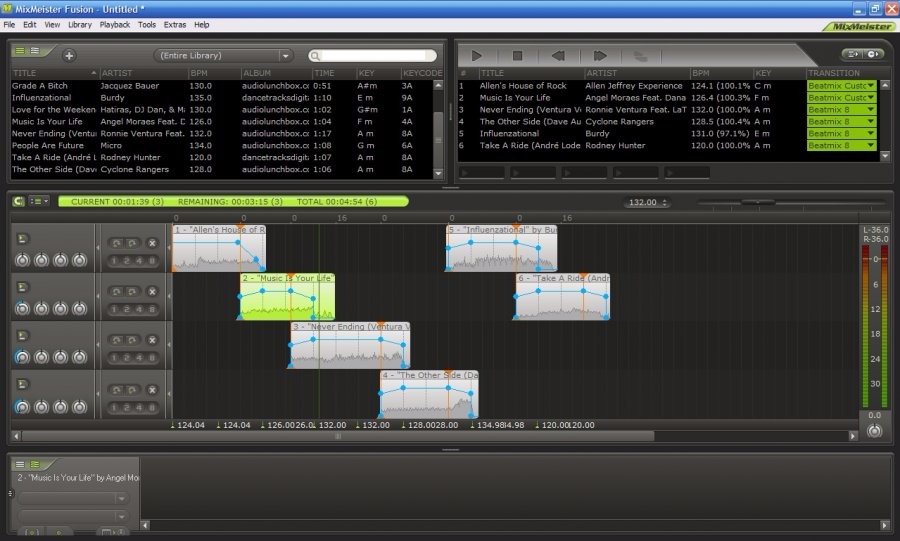The width and height of the screenshot is (900, 541).
Task: Toggle loop length 8 on third lane
Action: [152, 358]
